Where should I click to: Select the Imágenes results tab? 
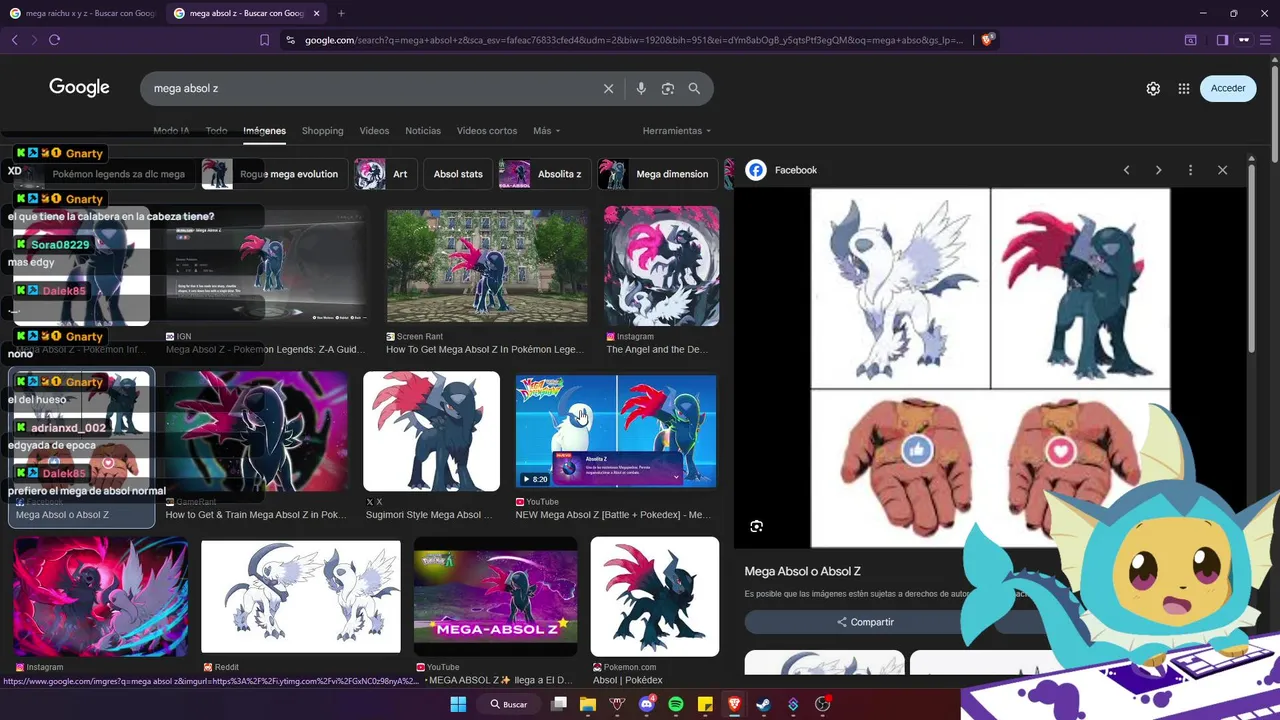pyautogui.click(x=264, y=131)
